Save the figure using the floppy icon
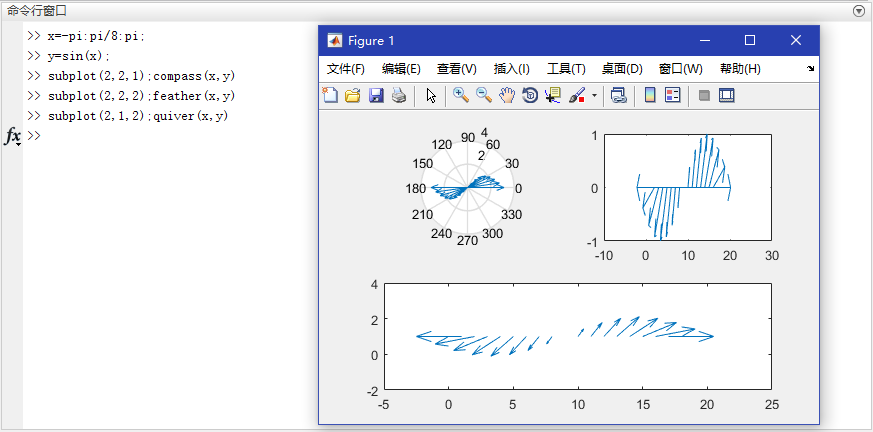 point(376,96)
